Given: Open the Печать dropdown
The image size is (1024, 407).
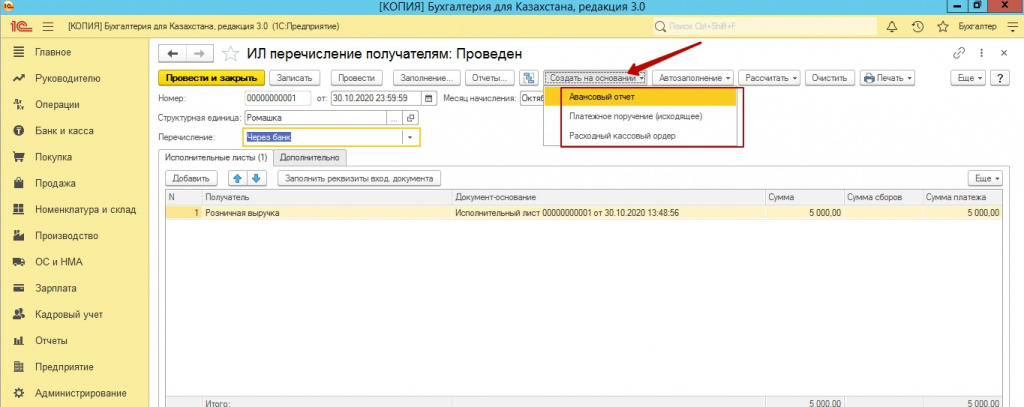Looking at the screenshot, I should [887, 78].
